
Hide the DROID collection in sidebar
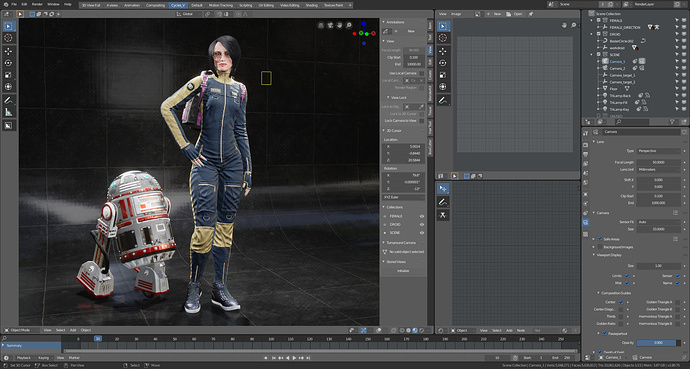(422, 224)
